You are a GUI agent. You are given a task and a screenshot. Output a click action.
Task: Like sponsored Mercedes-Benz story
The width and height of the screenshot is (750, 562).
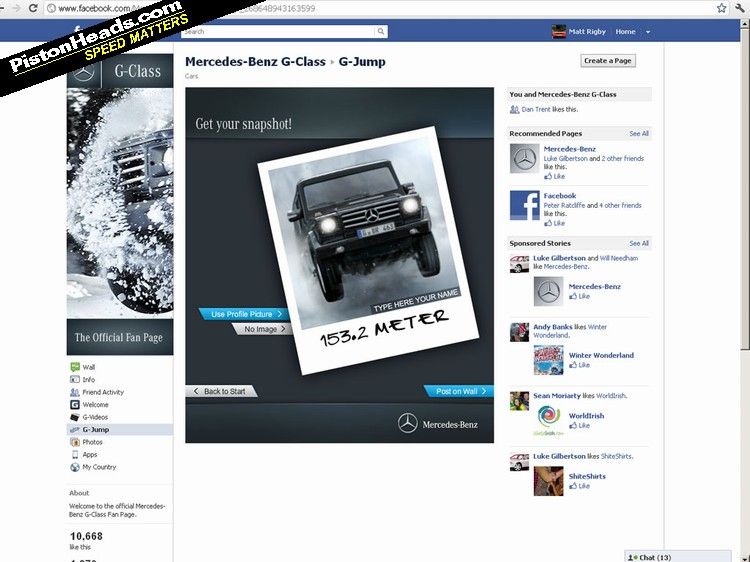(x=579, y=297)
